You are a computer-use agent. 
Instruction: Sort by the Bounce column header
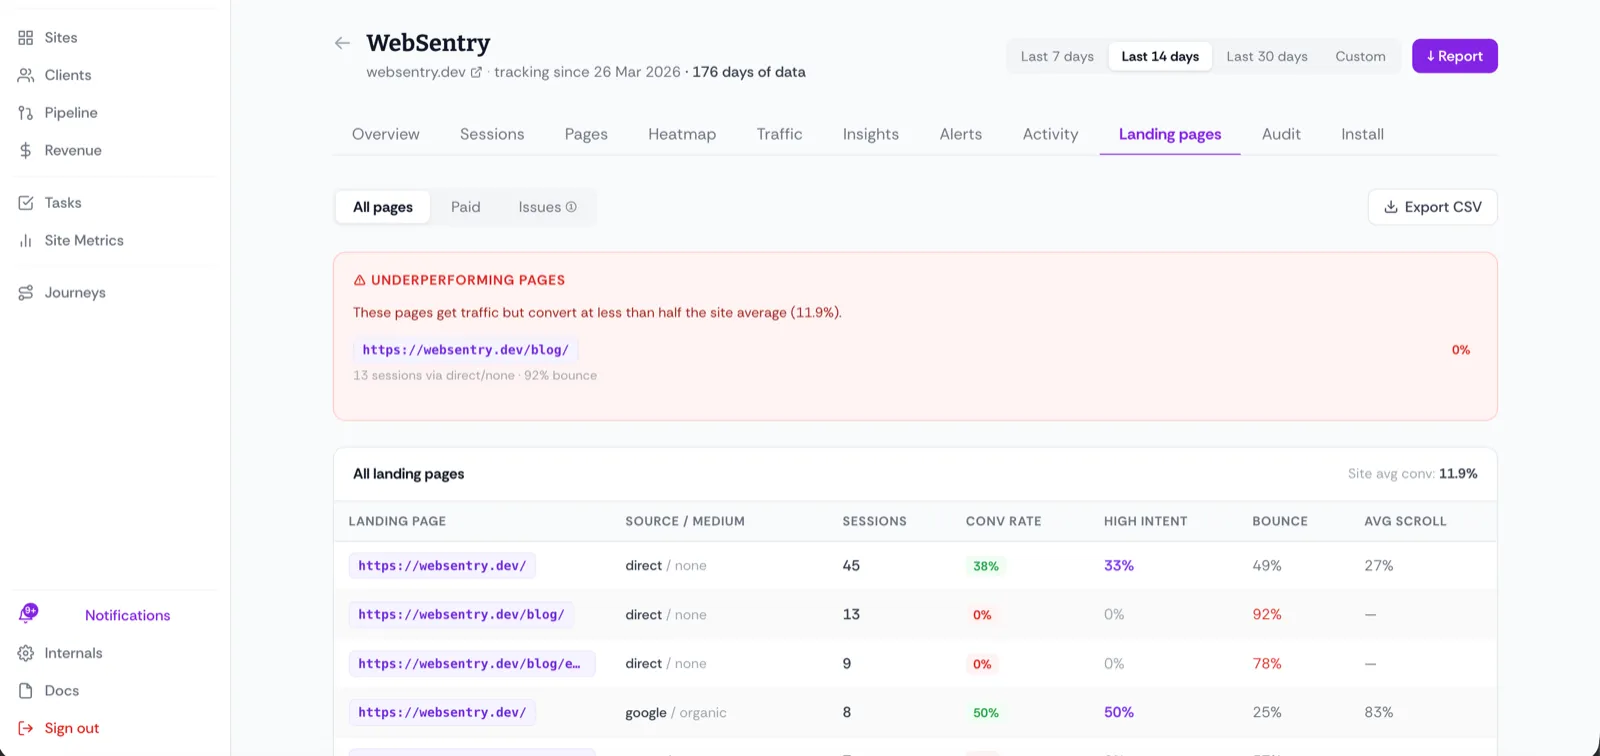coord(1280,521)
